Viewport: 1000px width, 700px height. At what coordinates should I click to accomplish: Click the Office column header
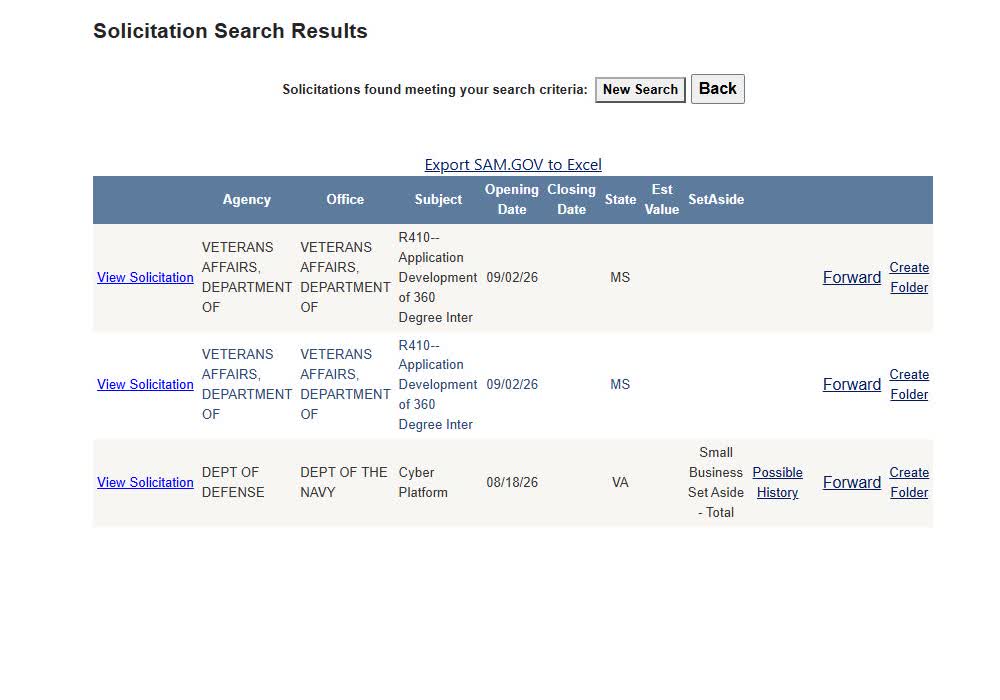click(x=345, y=200)
